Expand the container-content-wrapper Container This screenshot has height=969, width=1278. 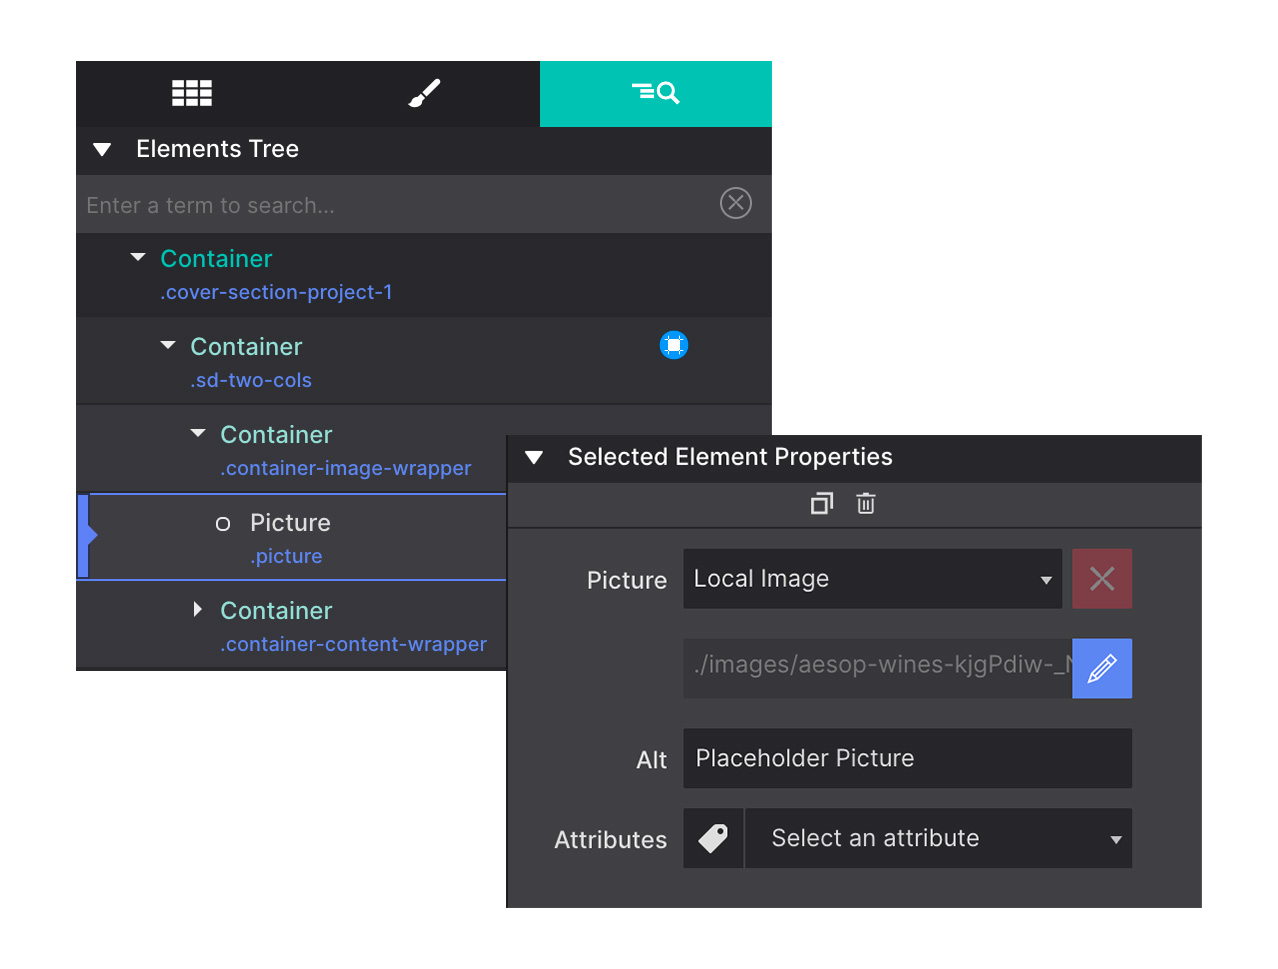(x=198, y=609)
